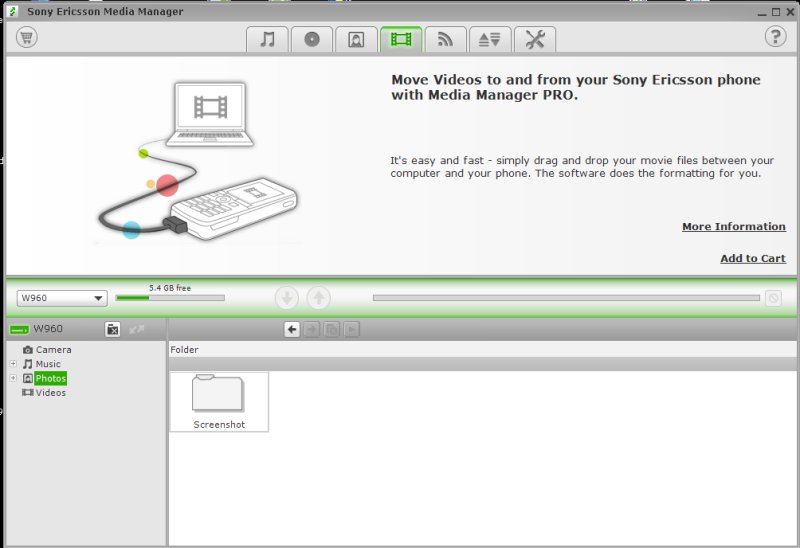Expand the Music tree node
Viewport: 800px width, 548px height.
coord(13,364)
